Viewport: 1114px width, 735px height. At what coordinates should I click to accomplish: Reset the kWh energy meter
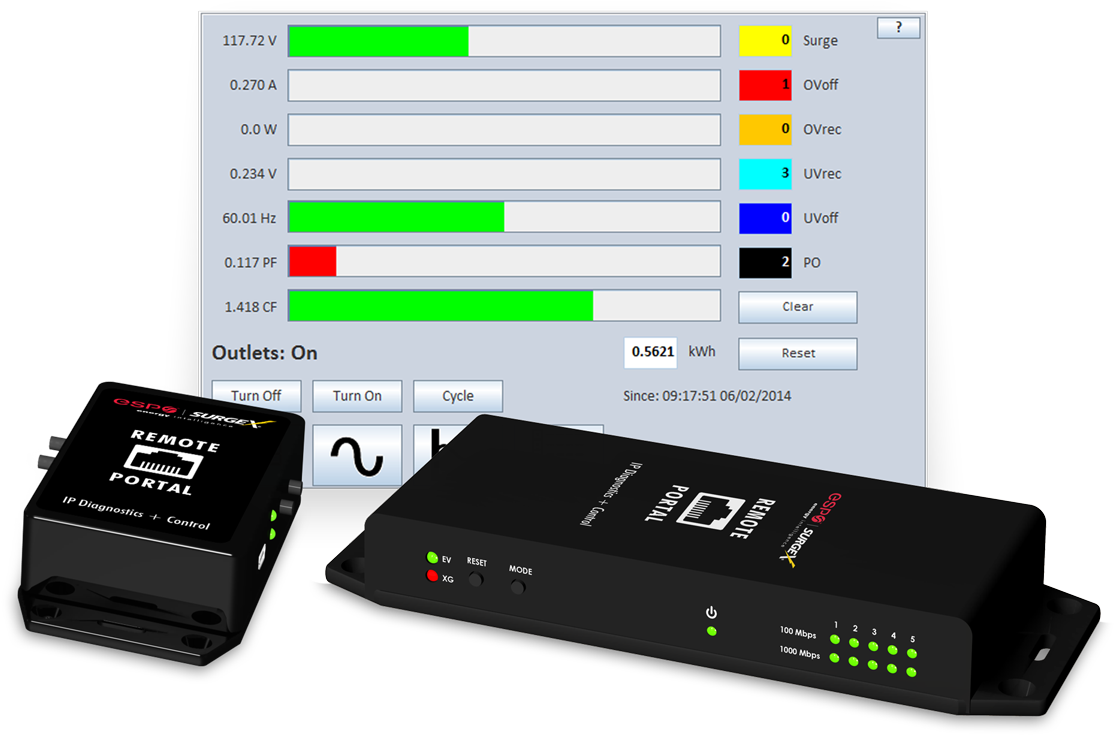click(x=797, y=353)
